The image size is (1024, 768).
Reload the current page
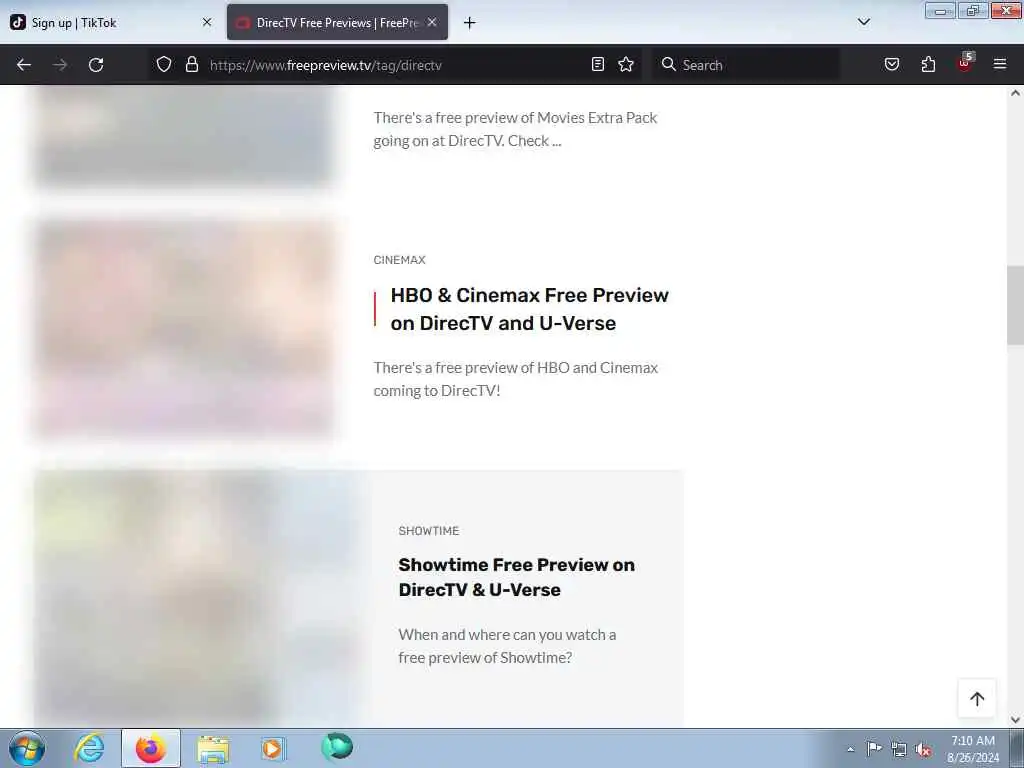tap(96, 65)
